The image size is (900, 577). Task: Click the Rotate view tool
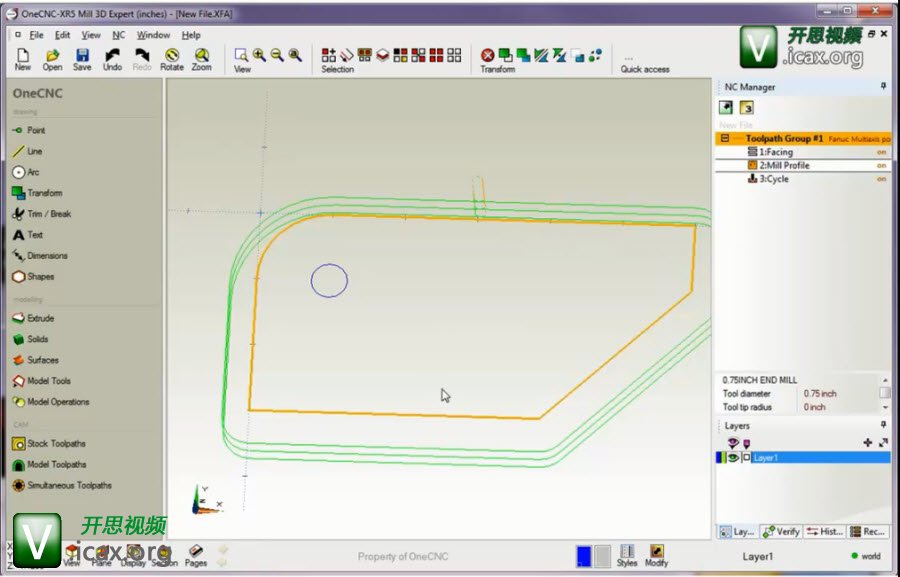pyautogui.click(x=172, y=59)
